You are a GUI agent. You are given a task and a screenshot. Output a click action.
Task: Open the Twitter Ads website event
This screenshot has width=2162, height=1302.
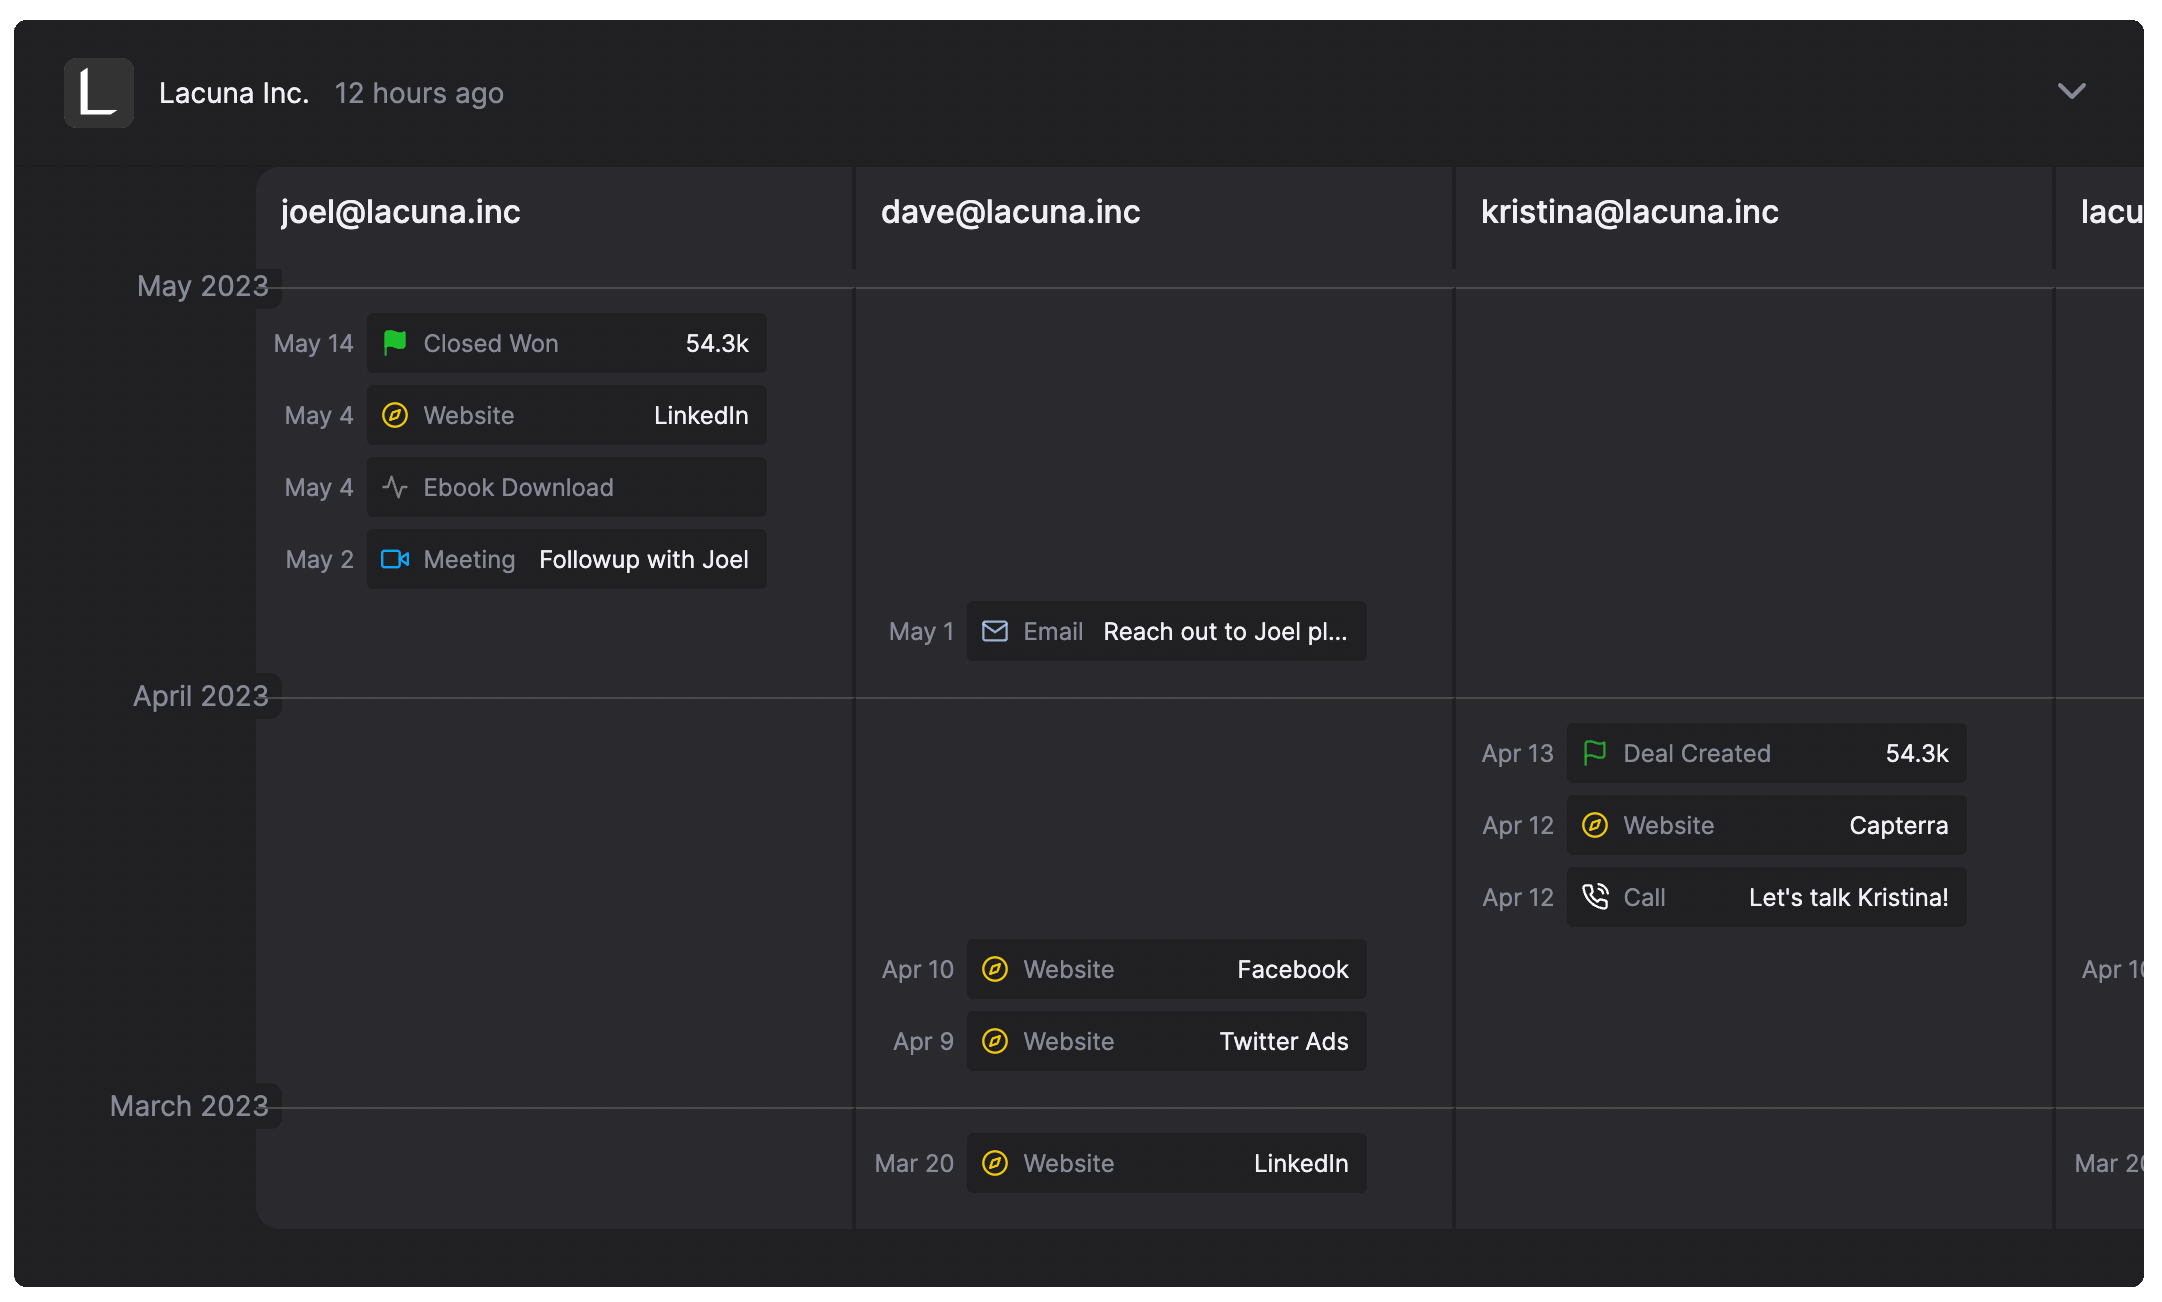1166,1041
